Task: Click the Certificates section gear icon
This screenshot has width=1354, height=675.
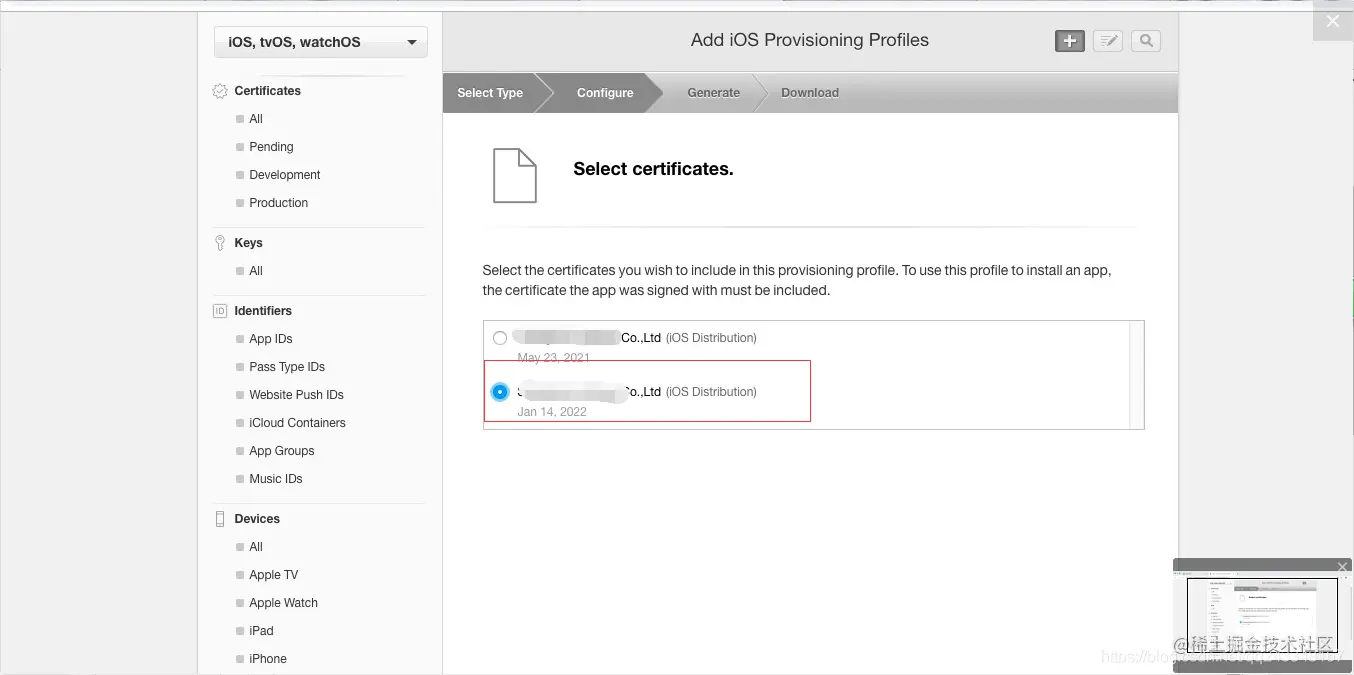Action: tap(220, 91)
